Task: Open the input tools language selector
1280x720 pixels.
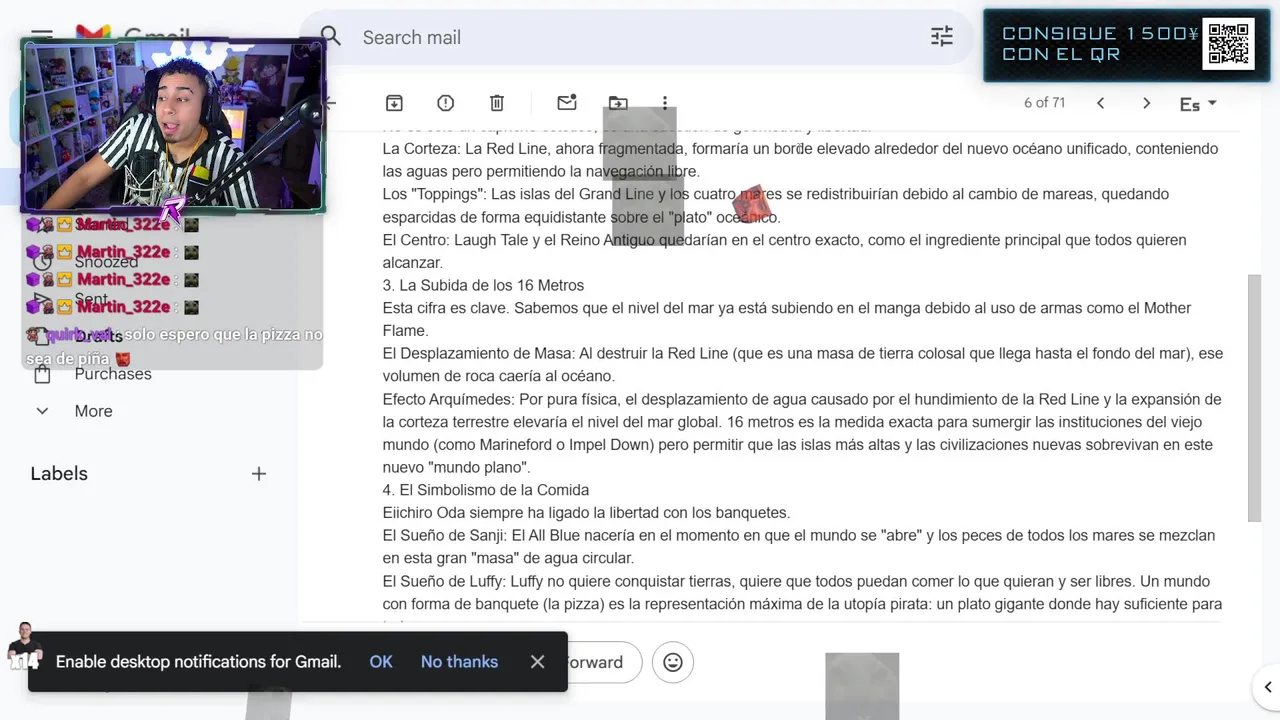Action: (1198, 104)
